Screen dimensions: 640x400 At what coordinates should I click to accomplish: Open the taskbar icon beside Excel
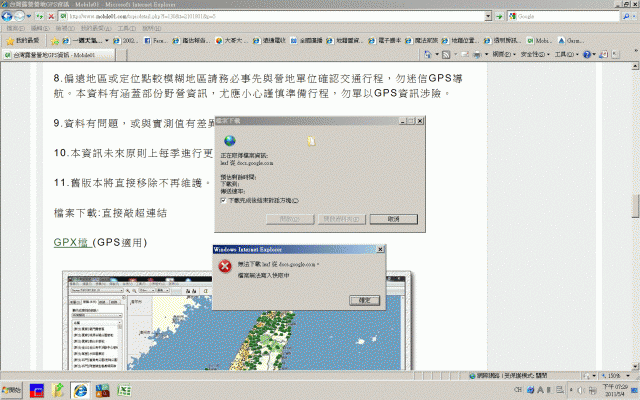[x=102, y=391]
